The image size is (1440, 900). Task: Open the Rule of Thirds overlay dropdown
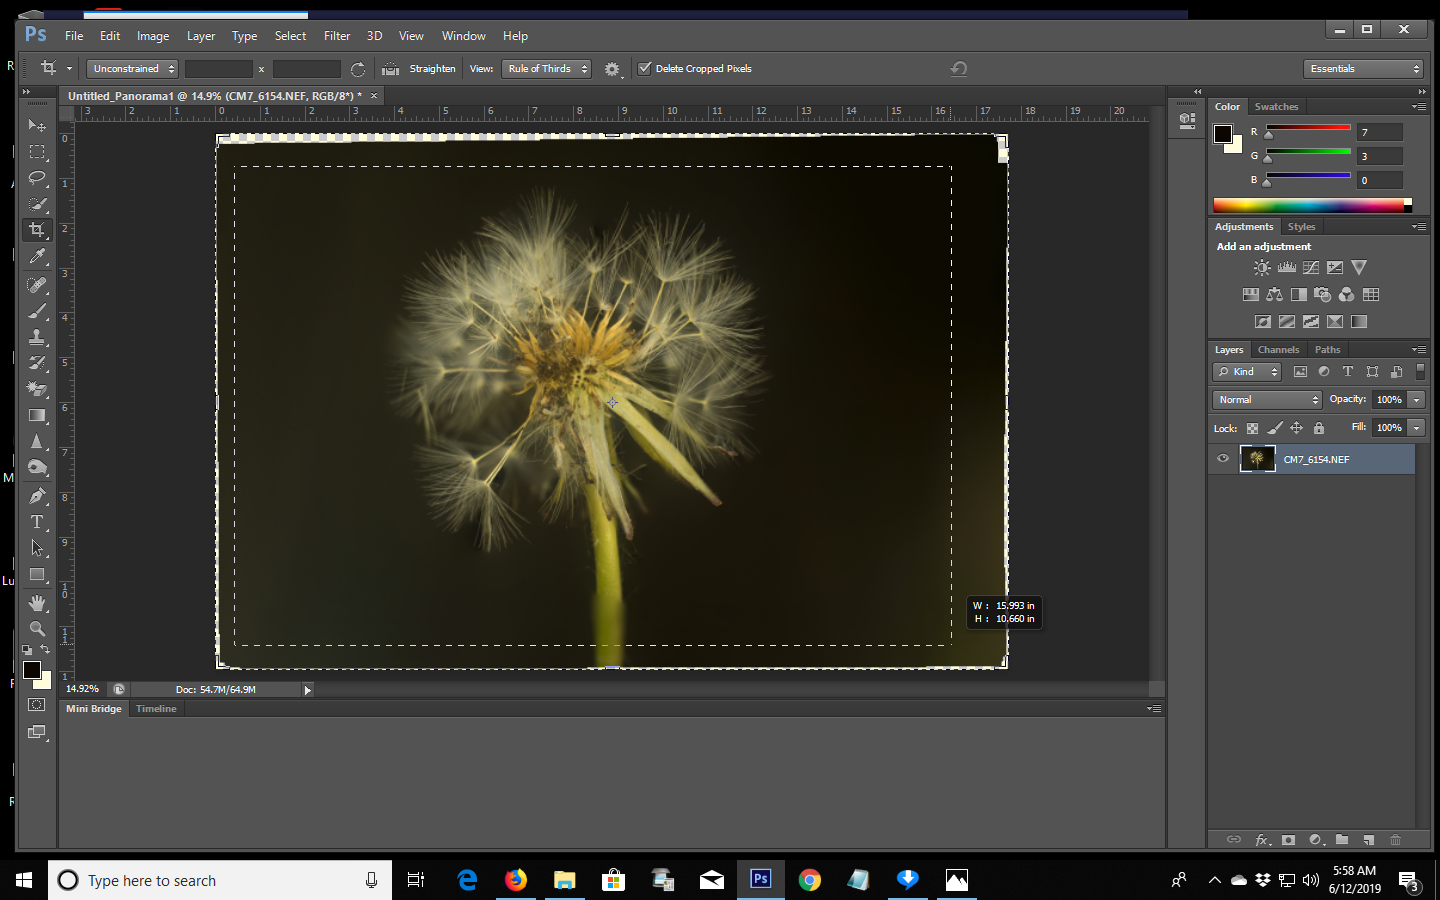click(547, 69)
